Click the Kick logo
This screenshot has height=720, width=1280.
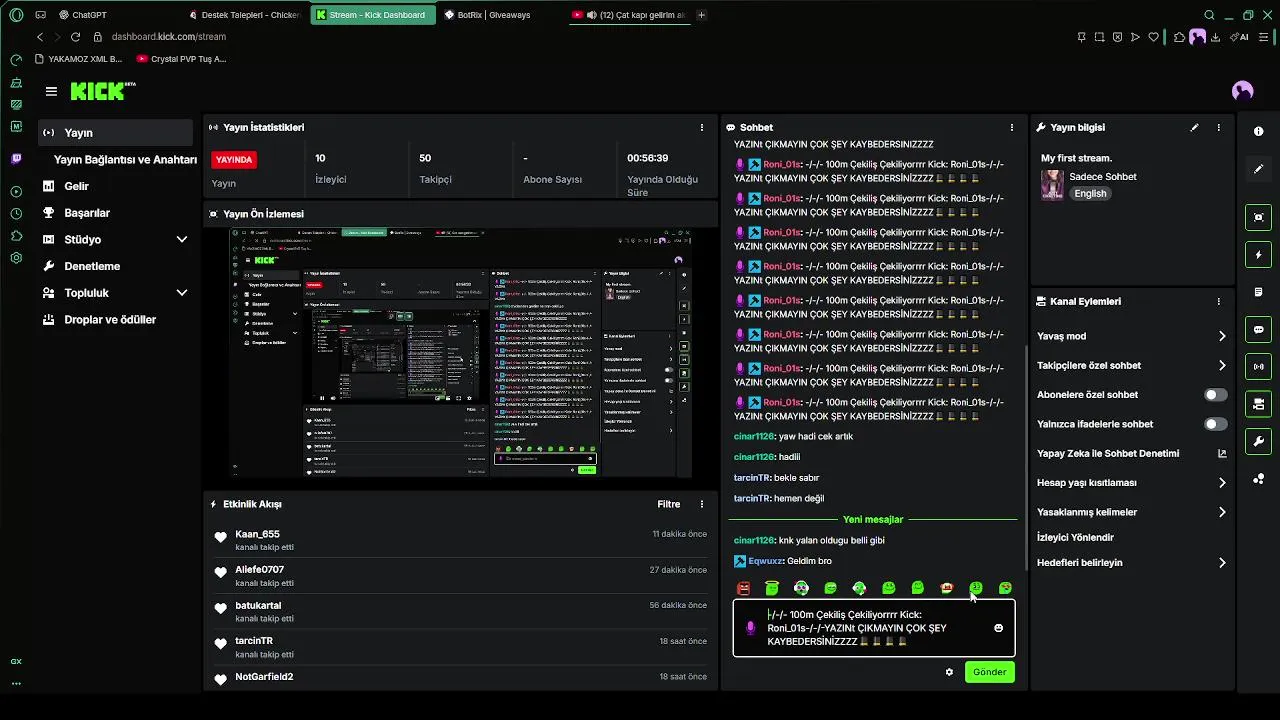(x=102, y=91)
